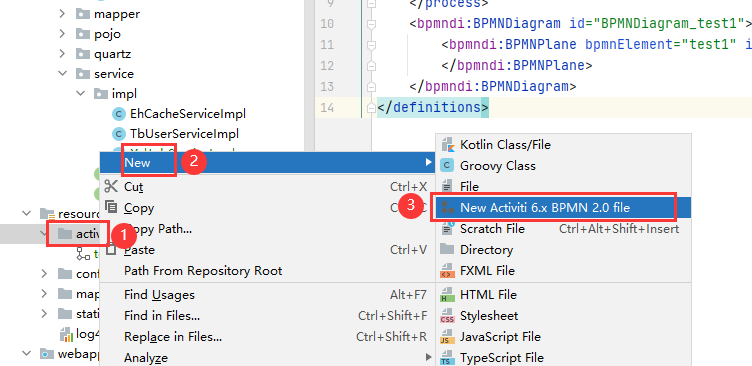The width and height of the screenshot is (752, 366).
Task: Expand the pojo folder chevron
Action: click(x=62, y=34)
